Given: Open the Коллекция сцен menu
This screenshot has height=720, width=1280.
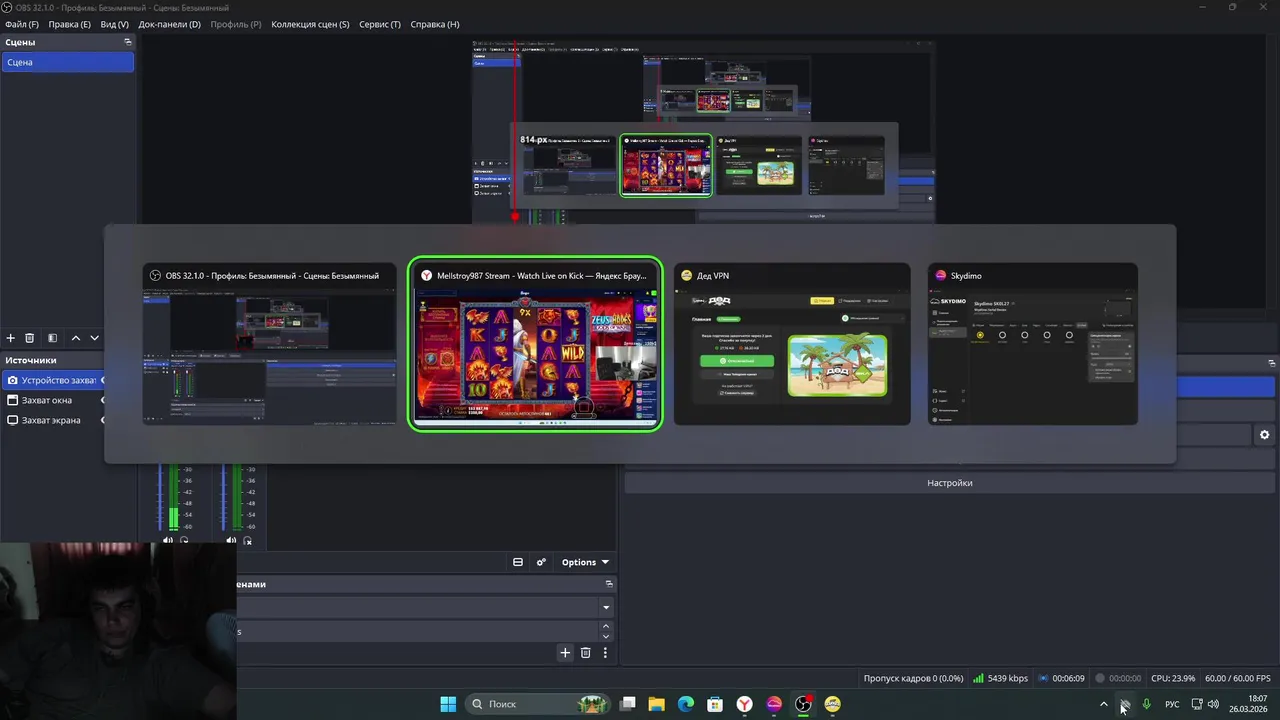Looking at the screenshot, I should 310,24.
